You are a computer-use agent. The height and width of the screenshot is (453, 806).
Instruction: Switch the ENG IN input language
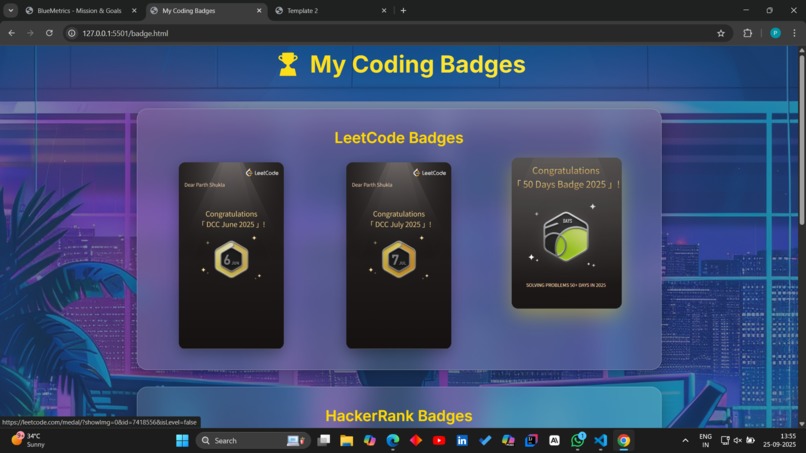coord(705,441)
